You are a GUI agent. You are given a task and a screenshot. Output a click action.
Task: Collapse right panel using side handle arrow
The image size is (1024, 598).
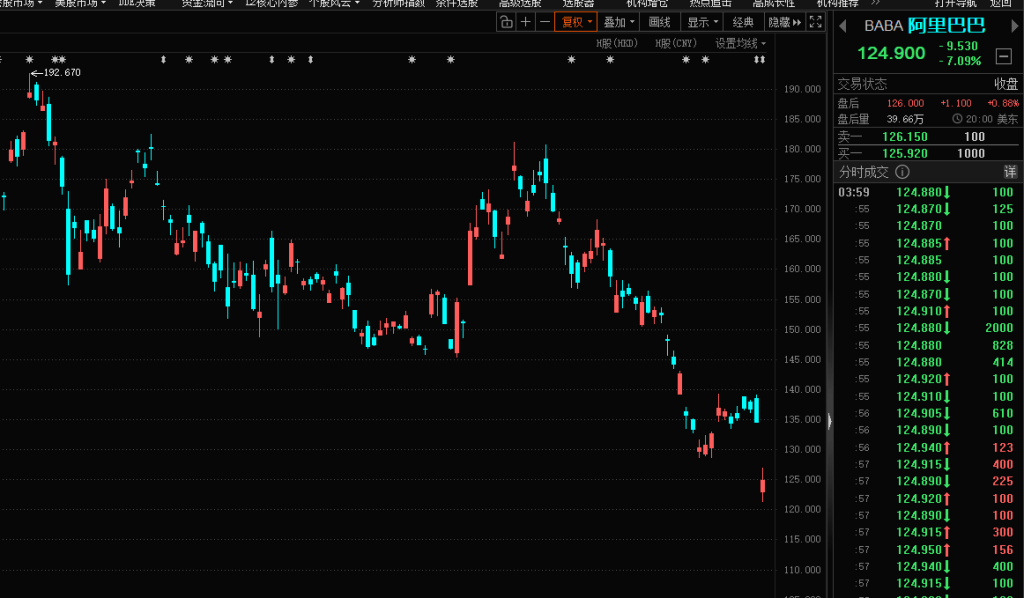(828, 422)
